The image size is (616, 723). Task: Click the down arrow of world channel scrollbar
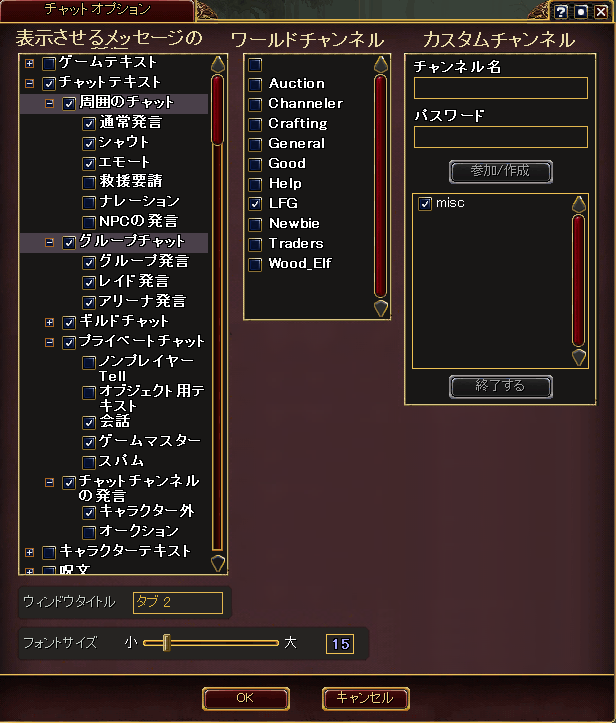381,308
